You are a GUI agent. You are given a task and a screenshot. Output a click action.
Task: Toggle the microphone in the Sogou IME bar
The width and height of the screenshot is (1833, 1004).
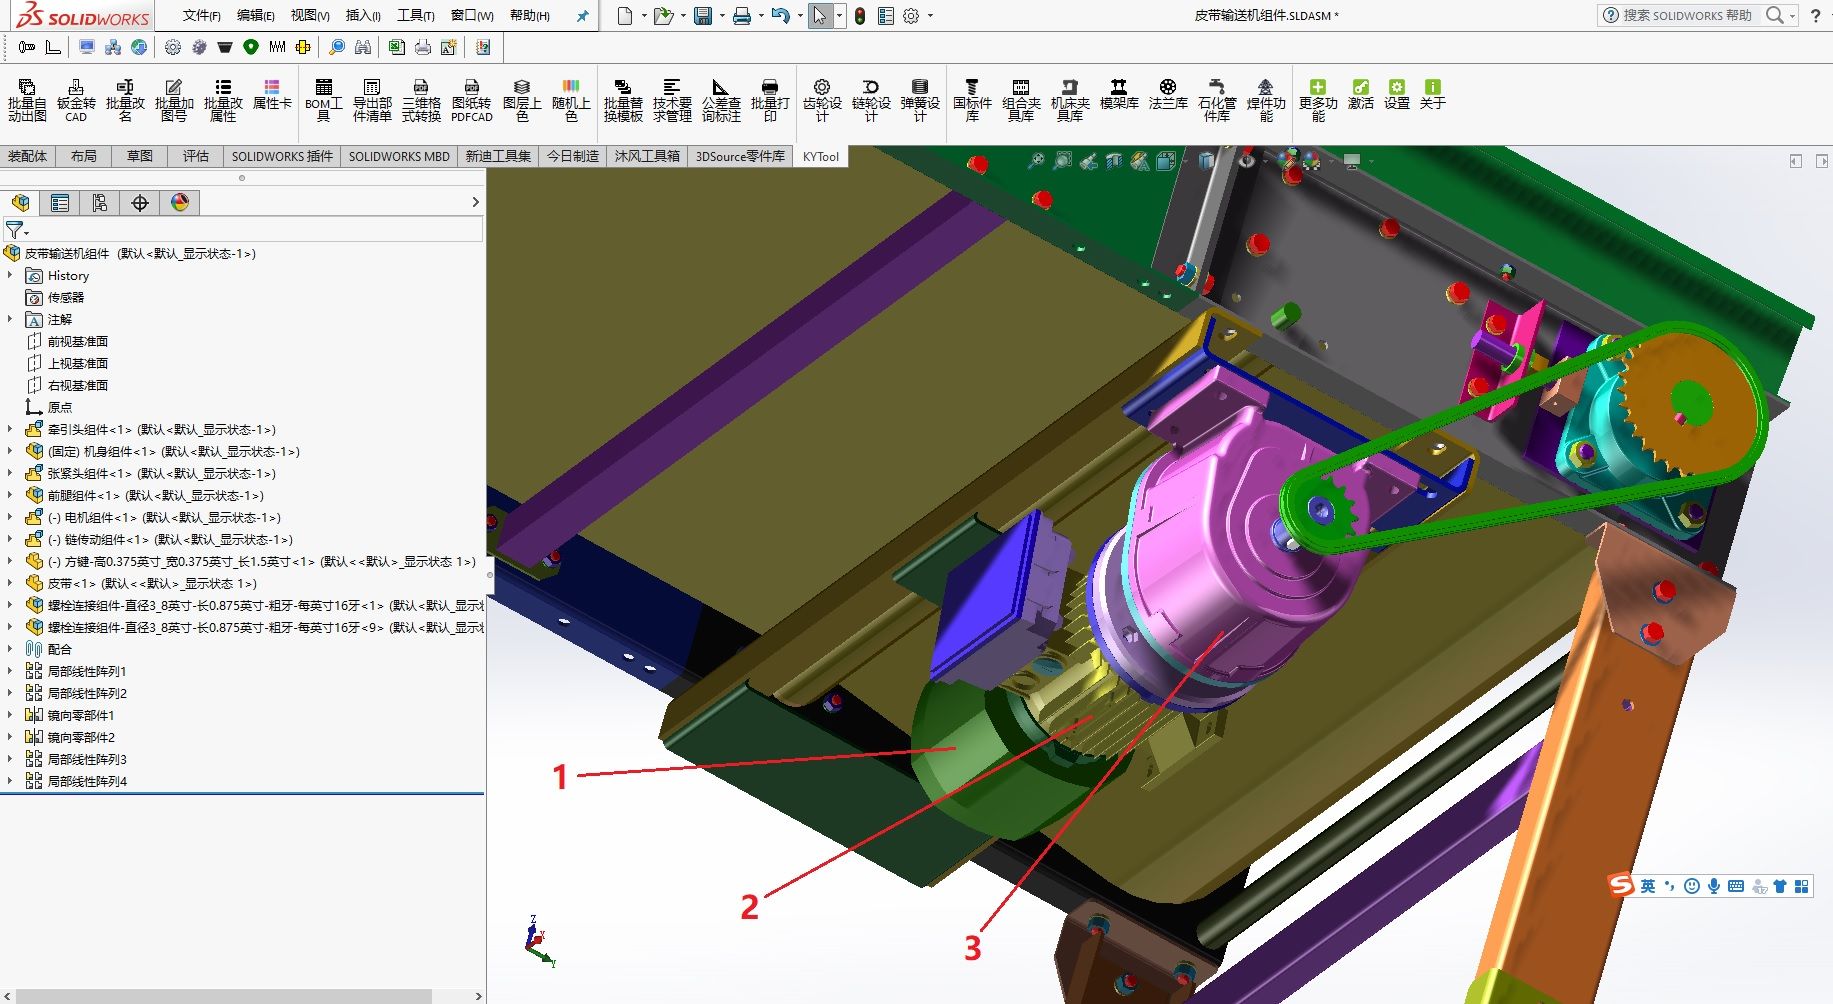[1714, 886]
